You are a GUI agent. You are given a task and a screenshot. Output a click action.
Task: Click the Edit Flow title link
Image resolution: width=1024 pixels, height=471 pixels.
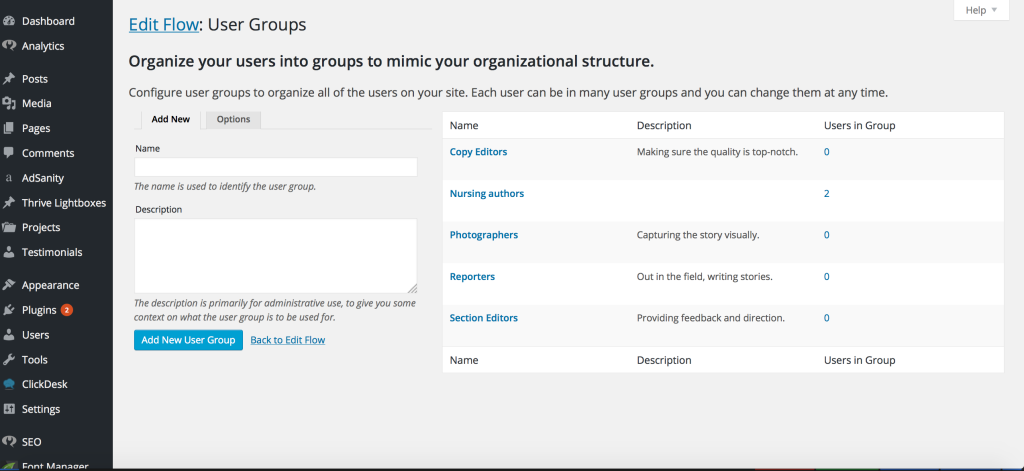coord(163,24)
